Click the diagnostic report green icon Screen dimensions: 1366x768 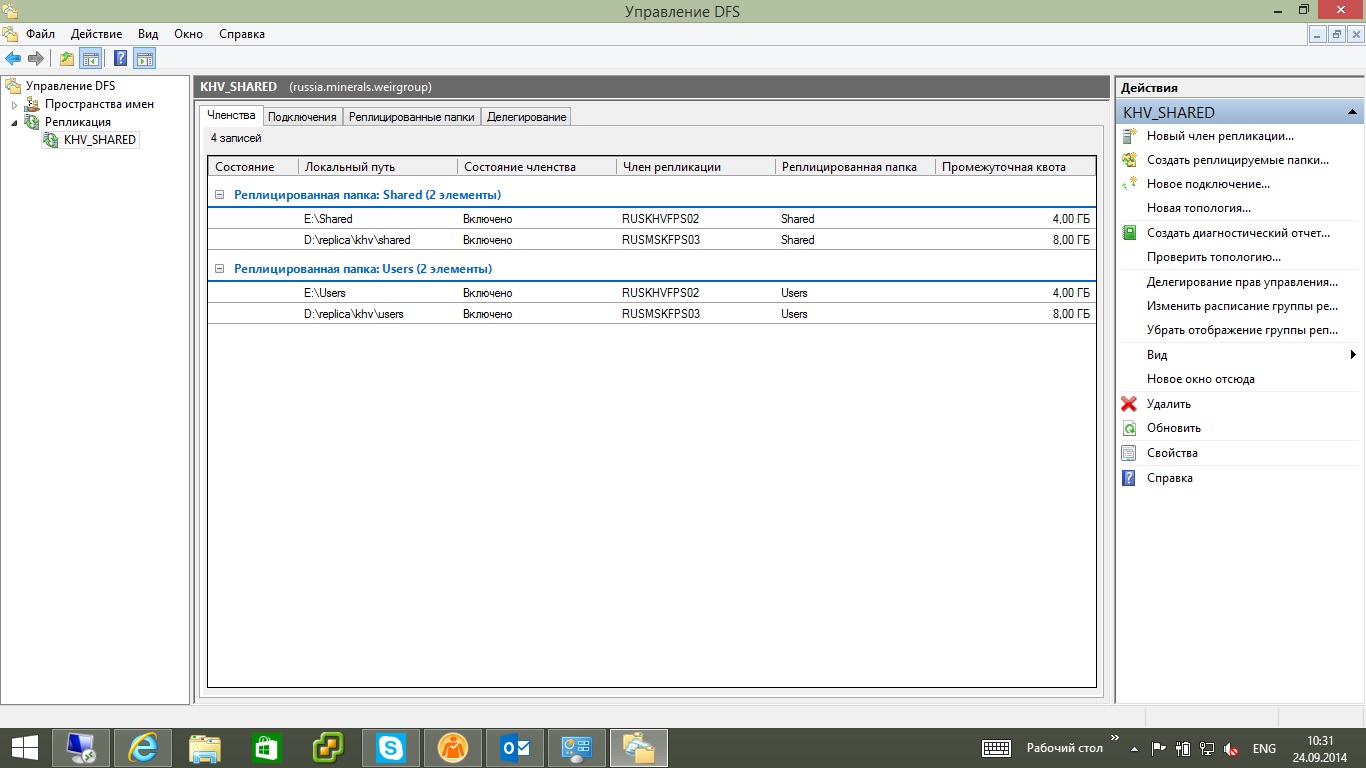click(x=1129, y=233)
